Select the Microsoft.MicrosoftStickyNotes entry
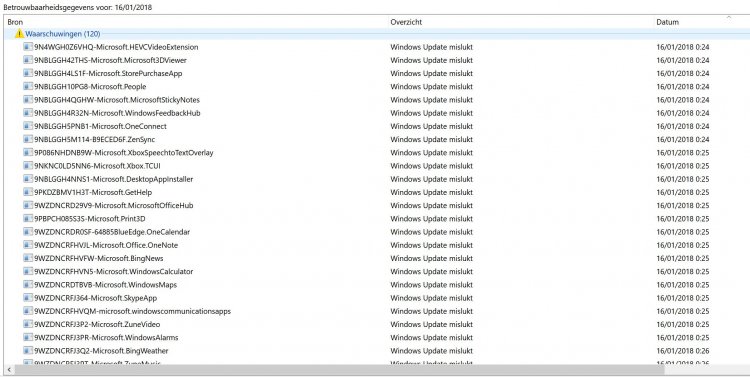Viewport: 750px width, 377px height. [375, 100]
